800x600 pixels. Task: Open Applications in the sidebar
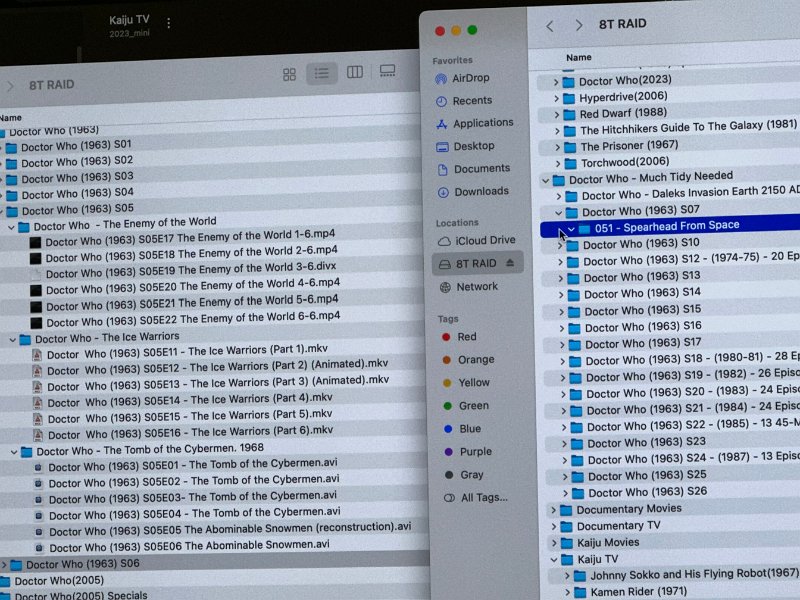[x=474, y=123]
